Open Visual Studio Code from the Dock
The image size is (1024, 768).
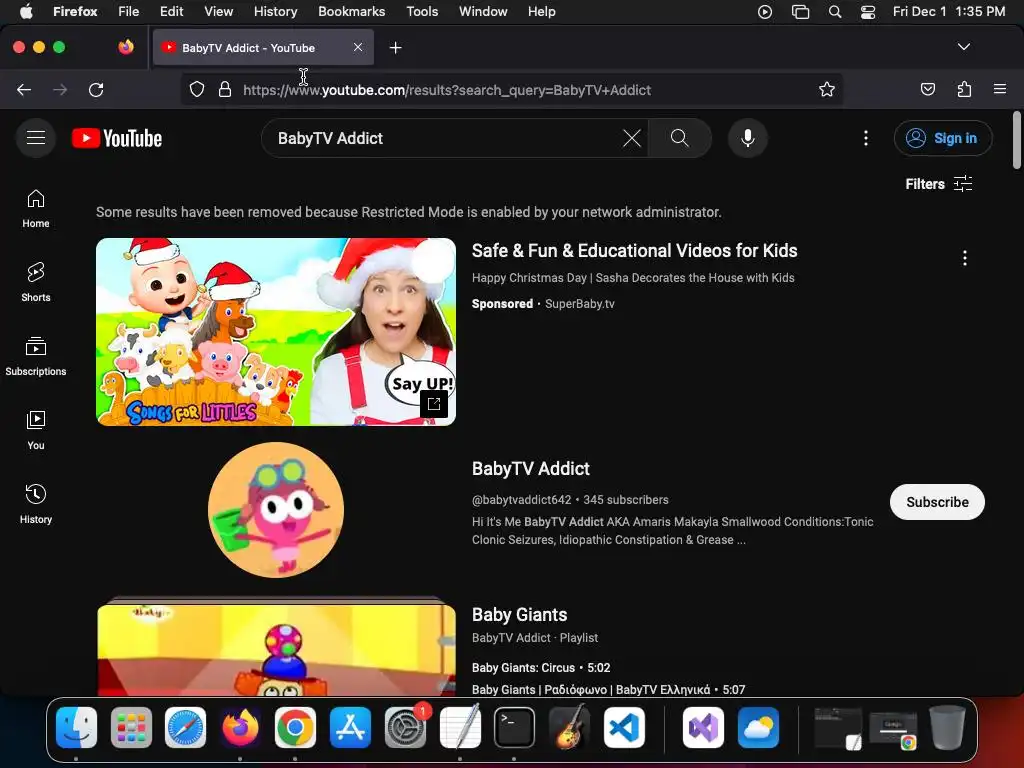(x=624, y=727)
